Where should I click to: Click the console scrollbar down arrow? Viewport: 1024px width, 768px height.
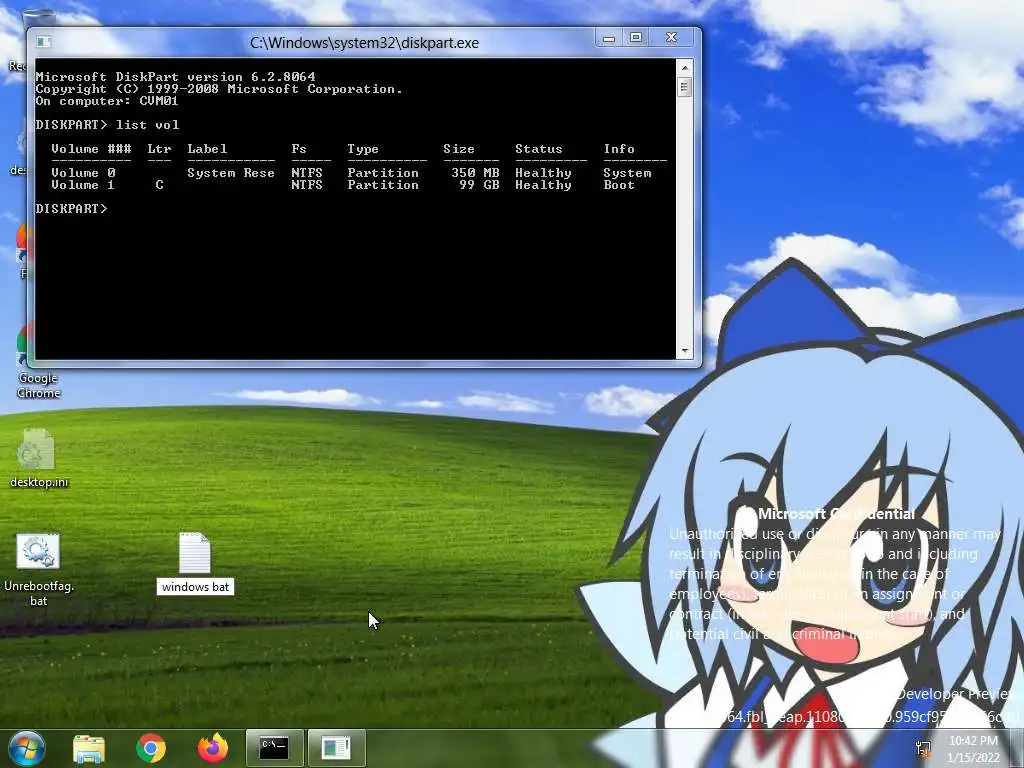pos(684,351)
